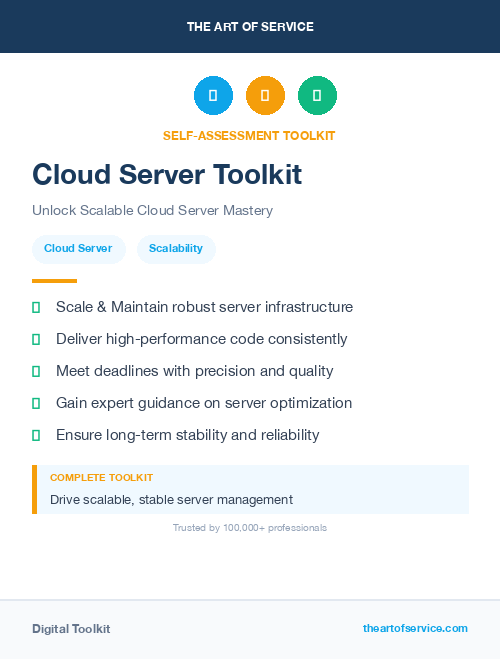Click 'Ensure long-term stability and reliability' text
Image resolution: width=500 pixels, height=659 pixels.
pyautogui.click(x=187, y=435)
